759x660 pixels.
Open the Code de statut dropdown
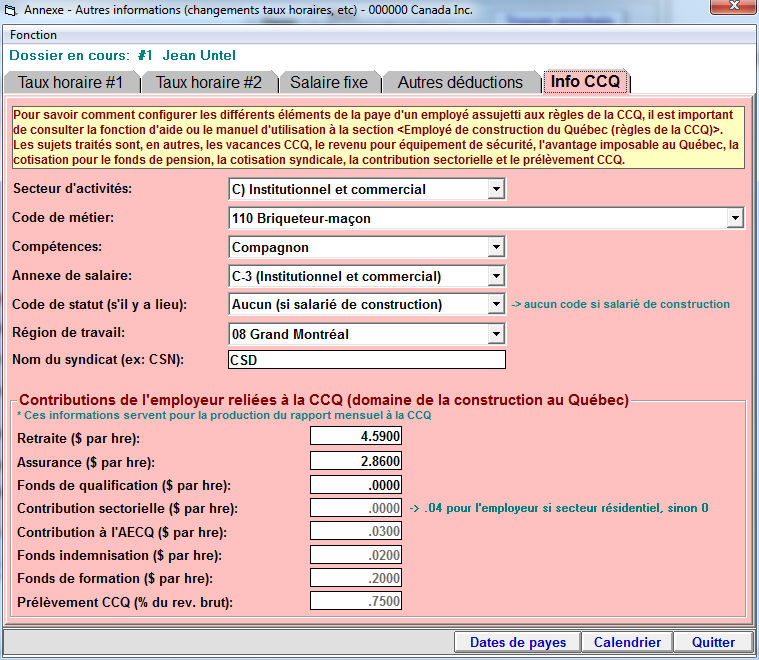pos(496,304)
